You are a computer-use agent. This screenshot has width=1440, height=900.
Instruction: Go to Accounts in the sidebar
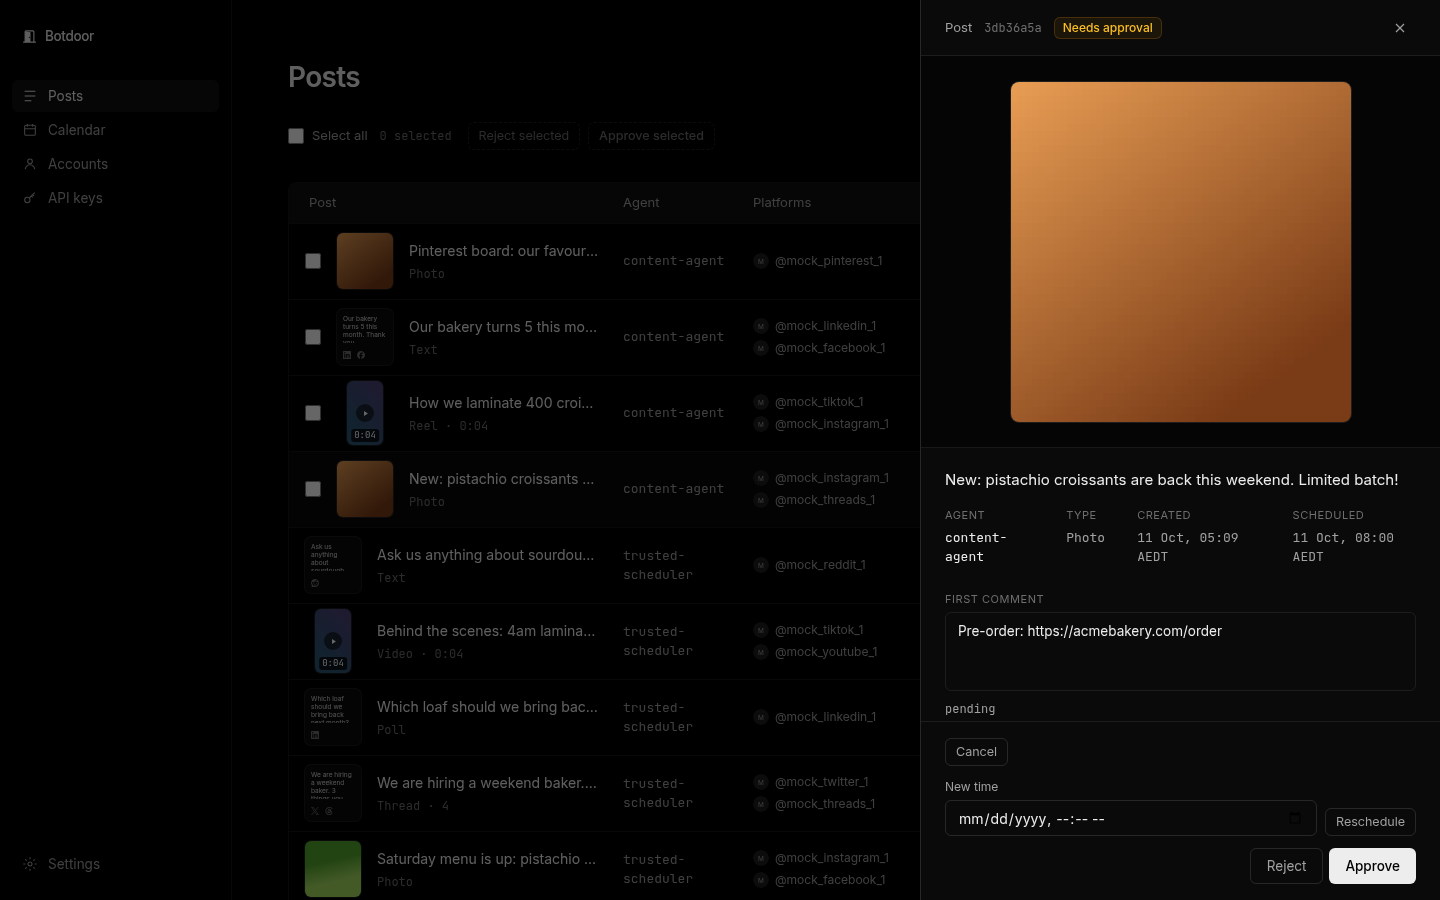tap(116, 164)
